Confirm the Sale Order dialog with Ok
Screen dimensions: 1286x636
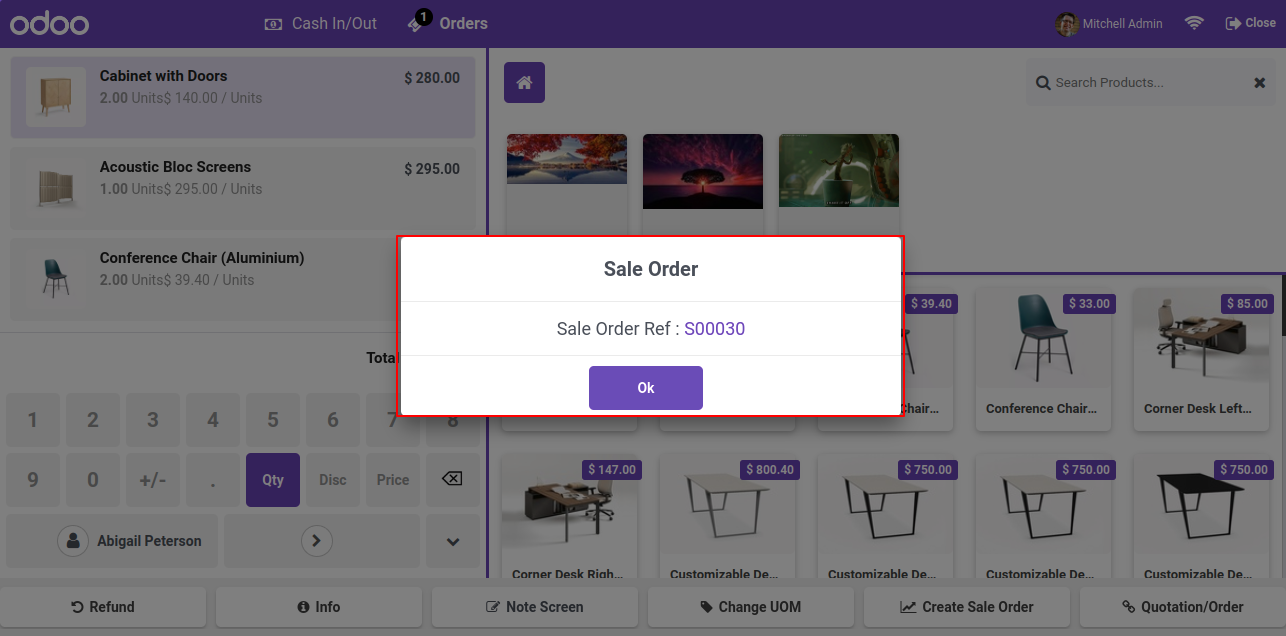point(646,388)
